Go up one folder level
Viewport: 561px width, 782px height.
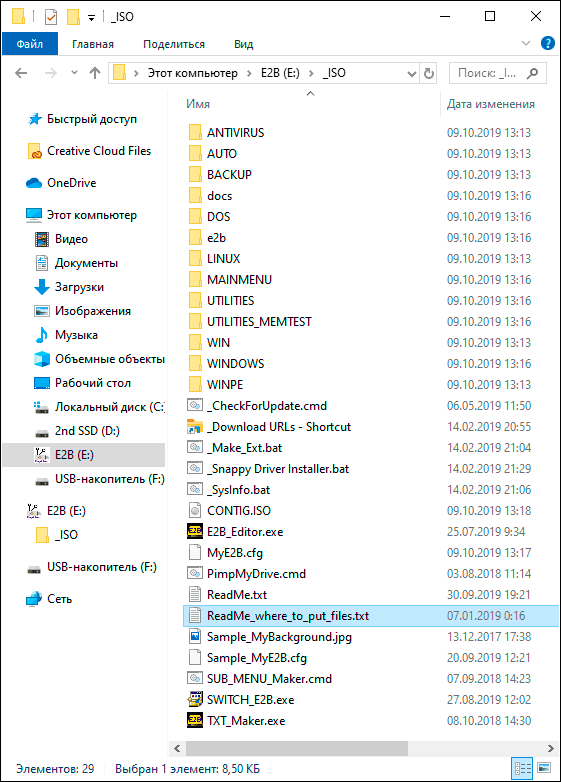coord(95,73)
